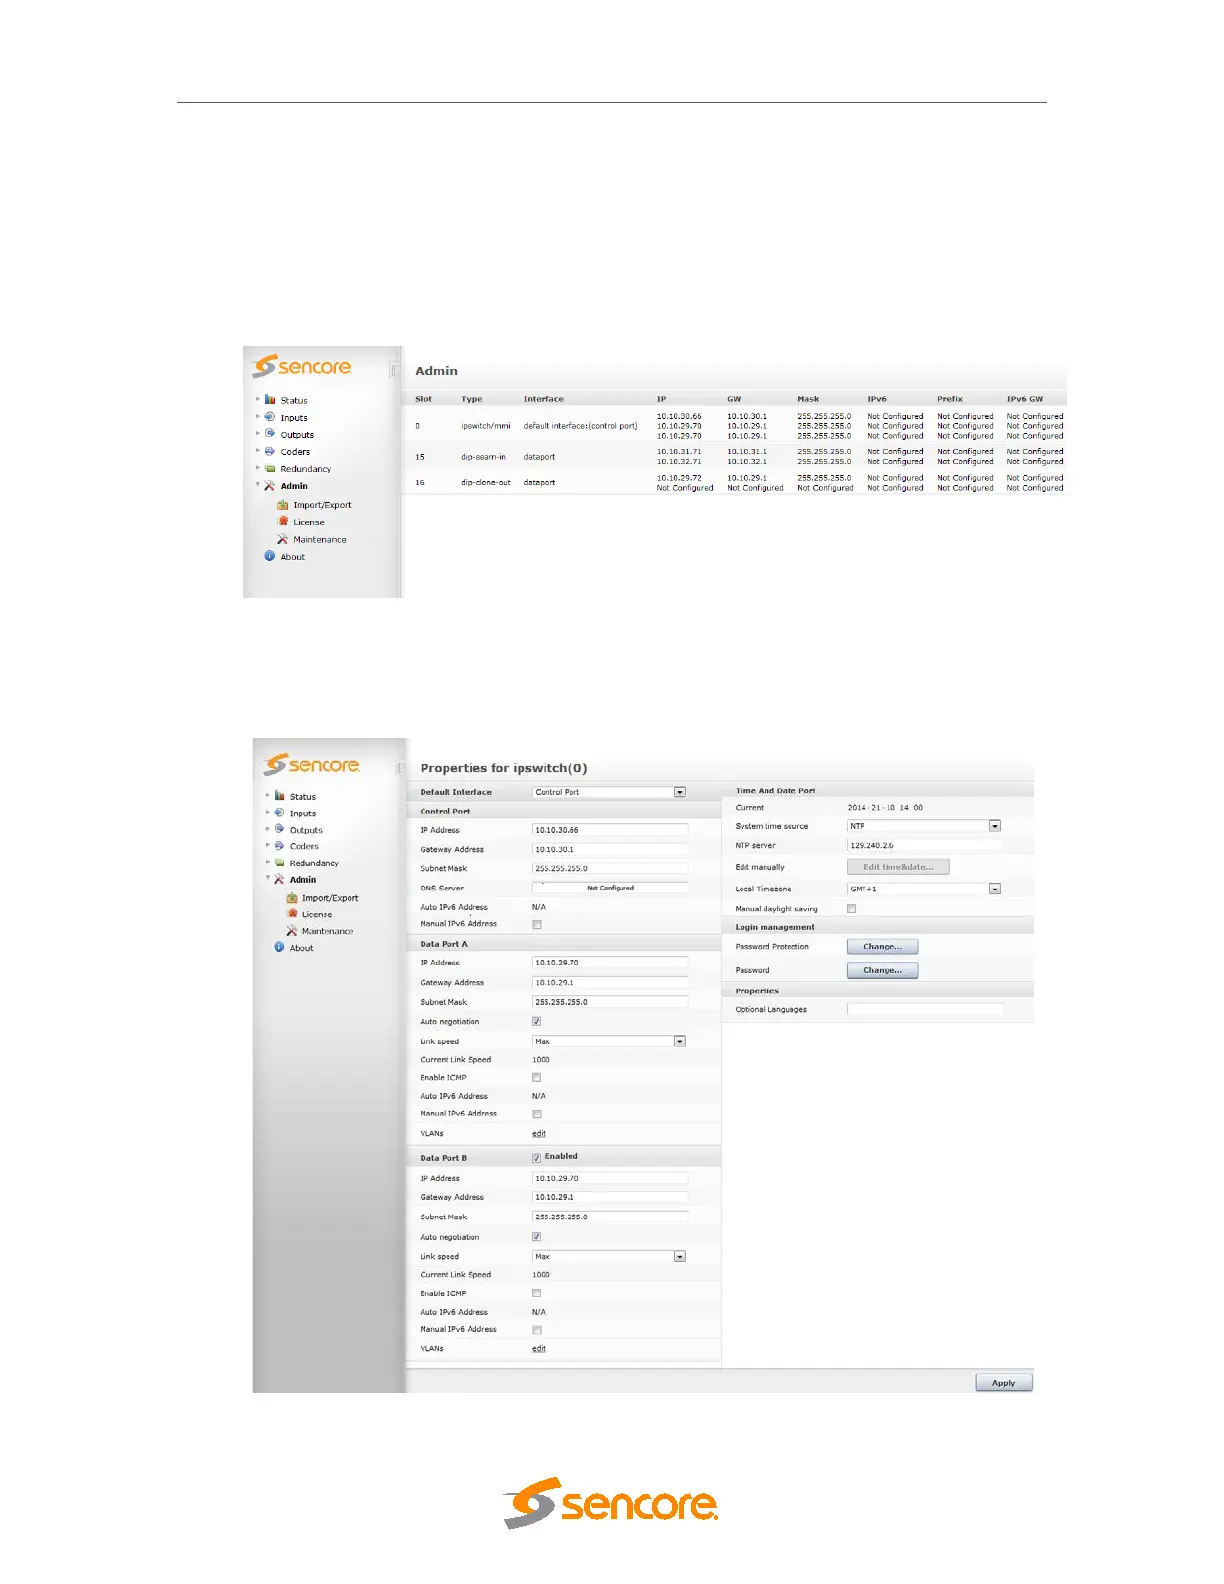
Task: Enable the Manual daylight saving checkbox
Action: 852,909
